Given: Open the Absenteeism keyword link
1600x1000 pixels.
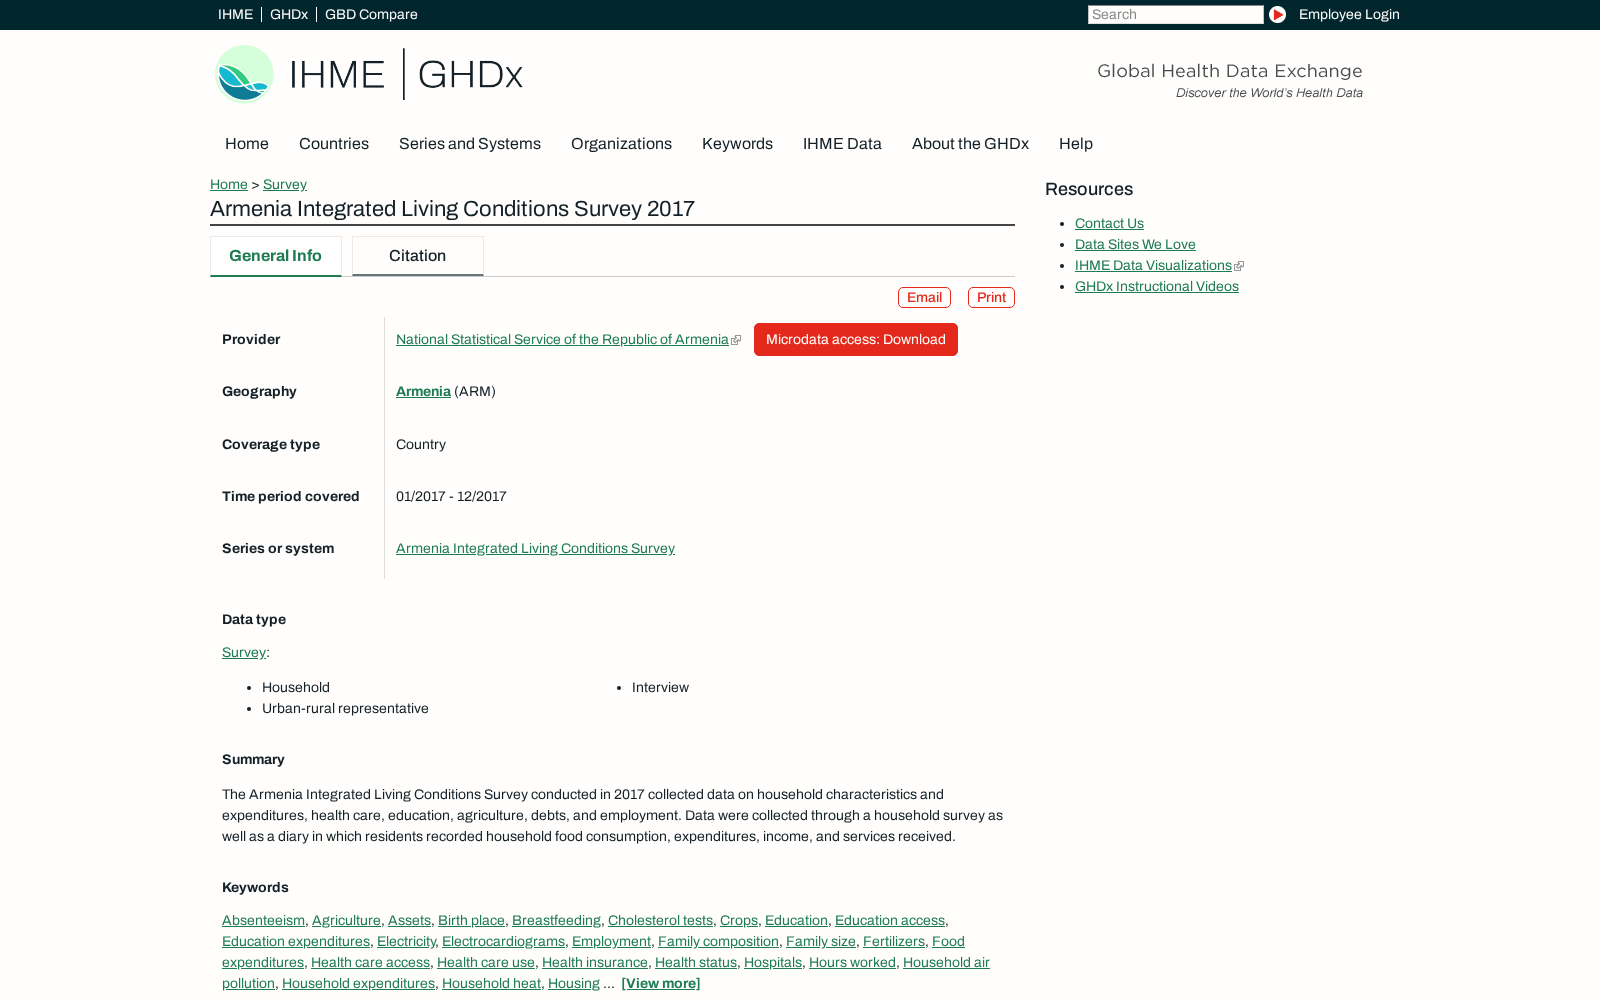Looking at the screenshot, I should [x=263, y=920].
